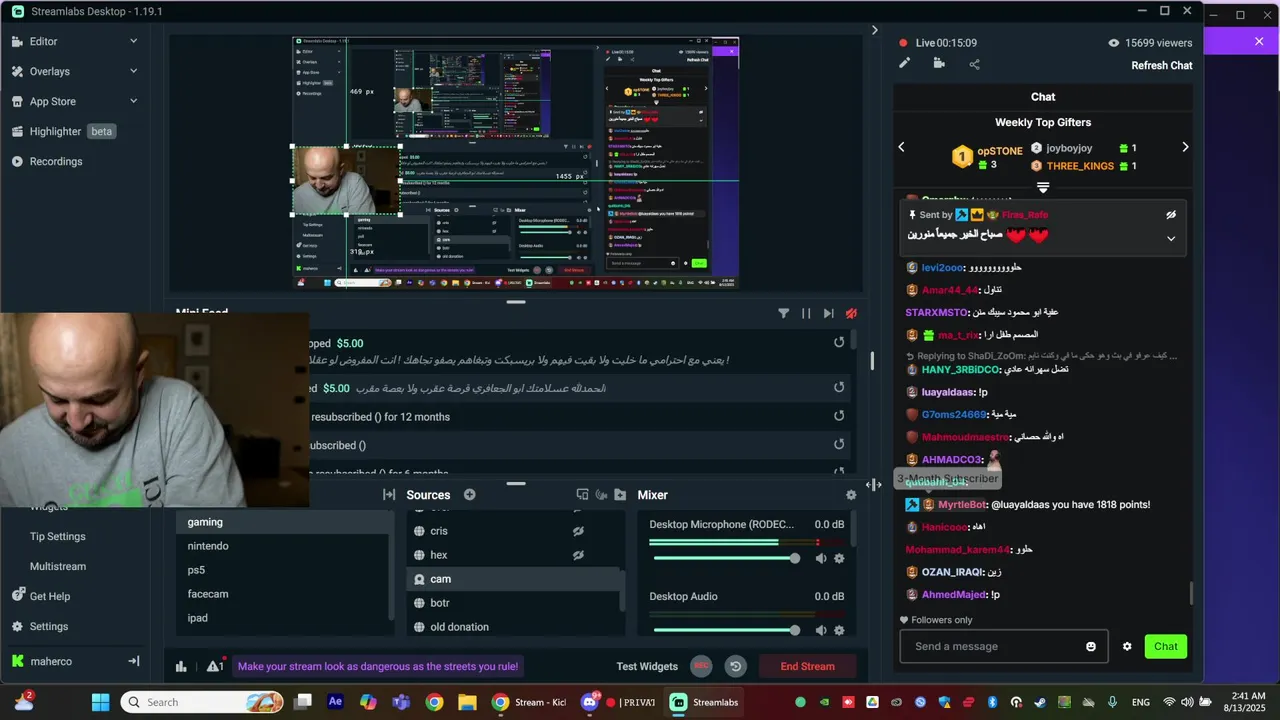This screenshot has height=720, width=1280.
Task: Click add folder icon in Sources
Action: pos(620,495)
